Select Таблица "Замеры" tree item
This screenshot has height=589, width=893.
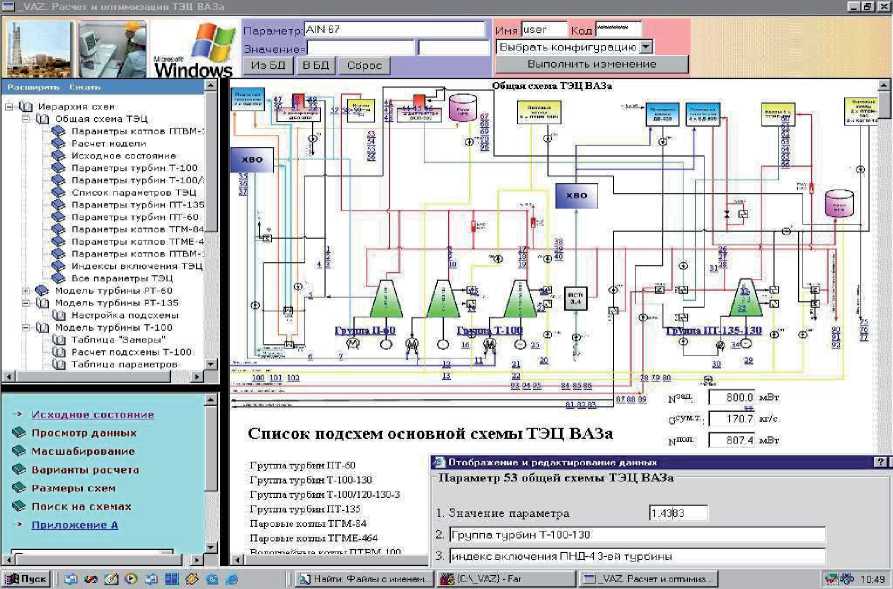(118, 340)
